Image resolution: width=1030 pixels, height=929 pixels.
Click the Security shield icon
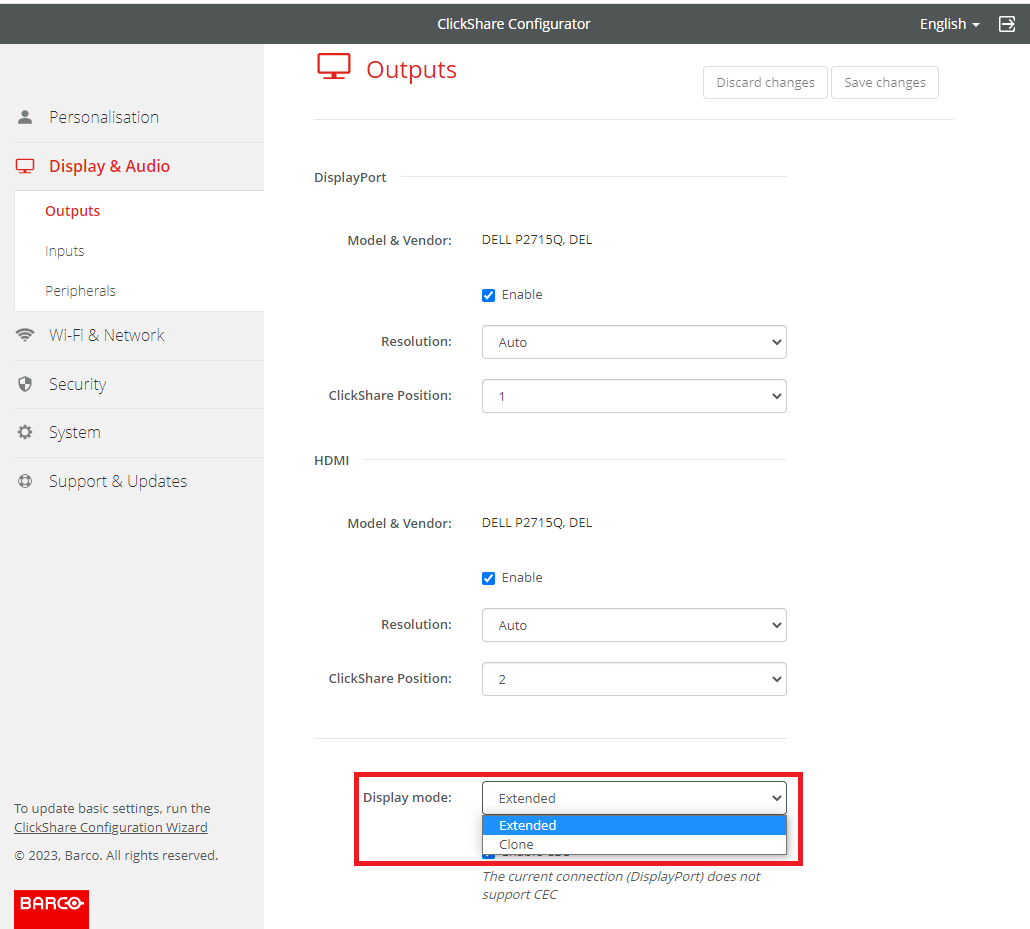click(25, 384)
